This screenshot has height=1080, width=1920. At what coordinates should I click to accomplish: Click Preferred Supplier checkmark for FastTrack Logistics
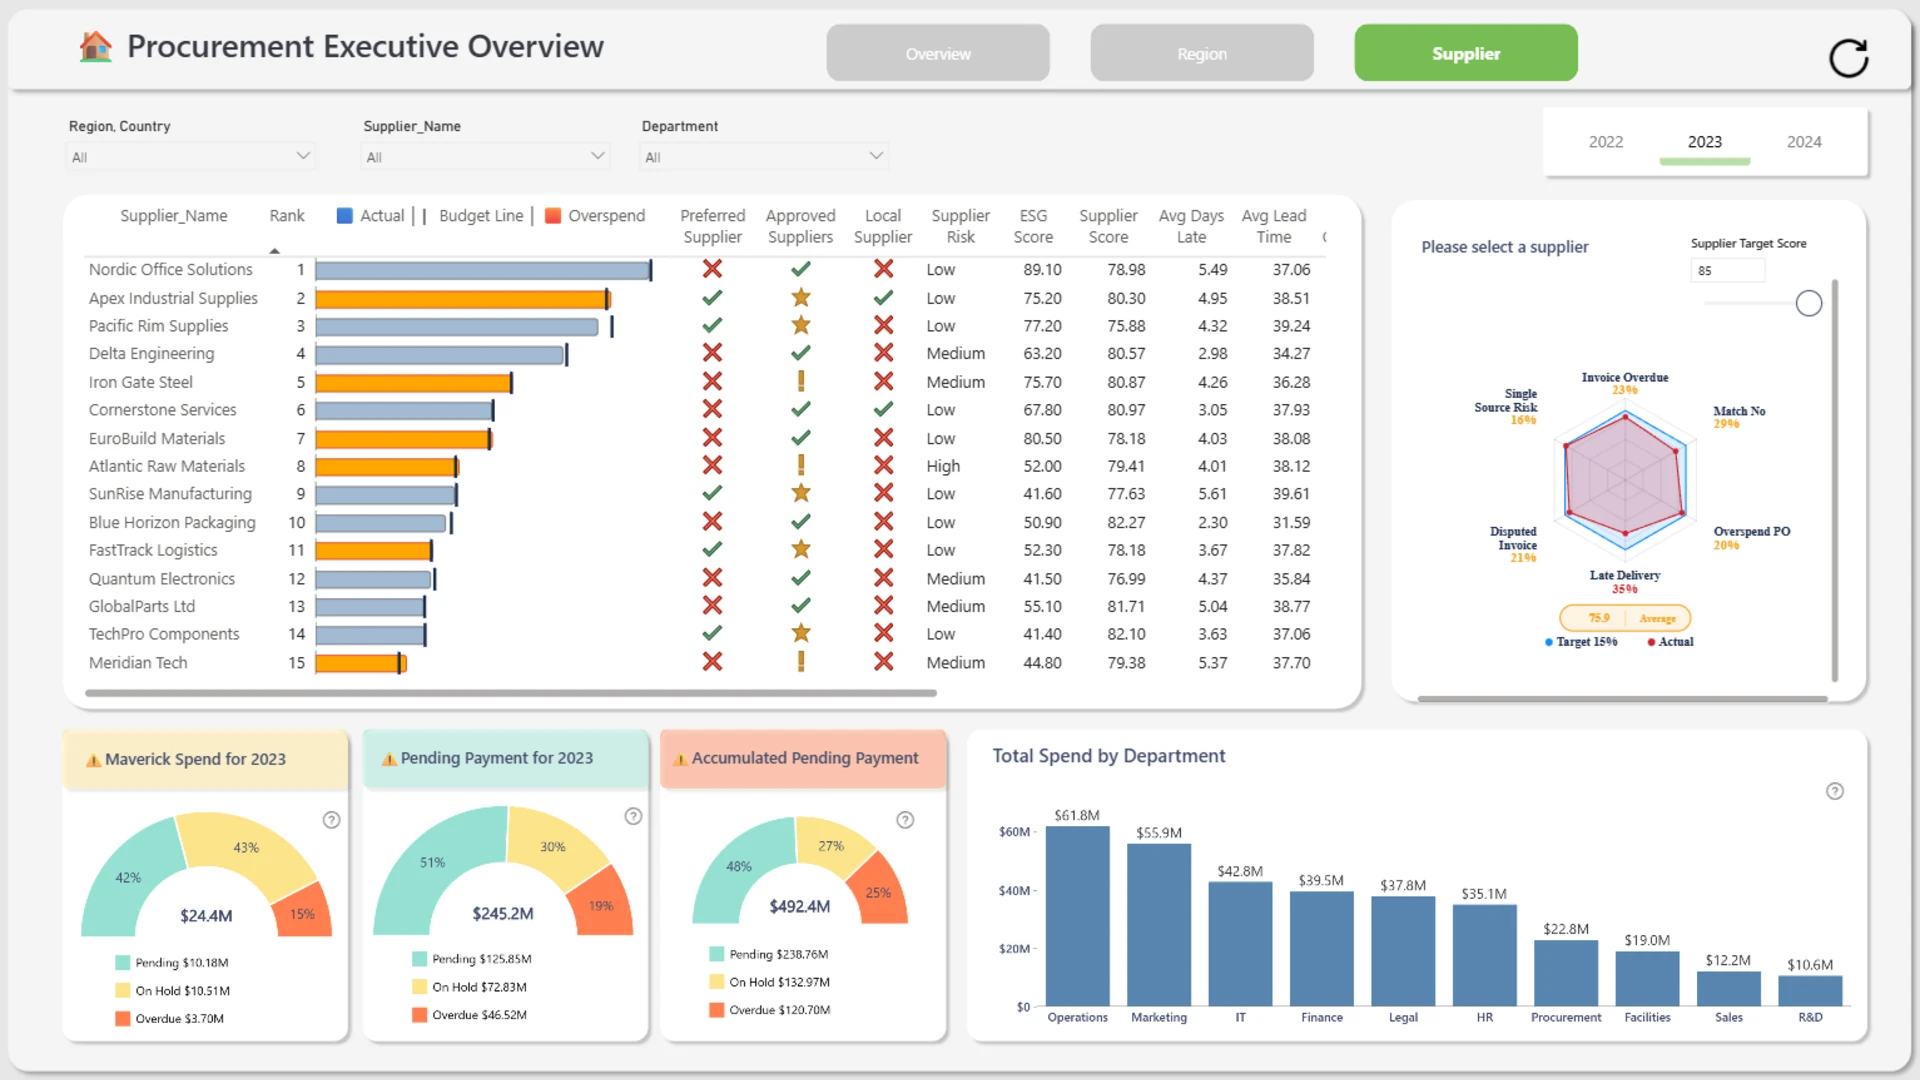click(712, 550)
